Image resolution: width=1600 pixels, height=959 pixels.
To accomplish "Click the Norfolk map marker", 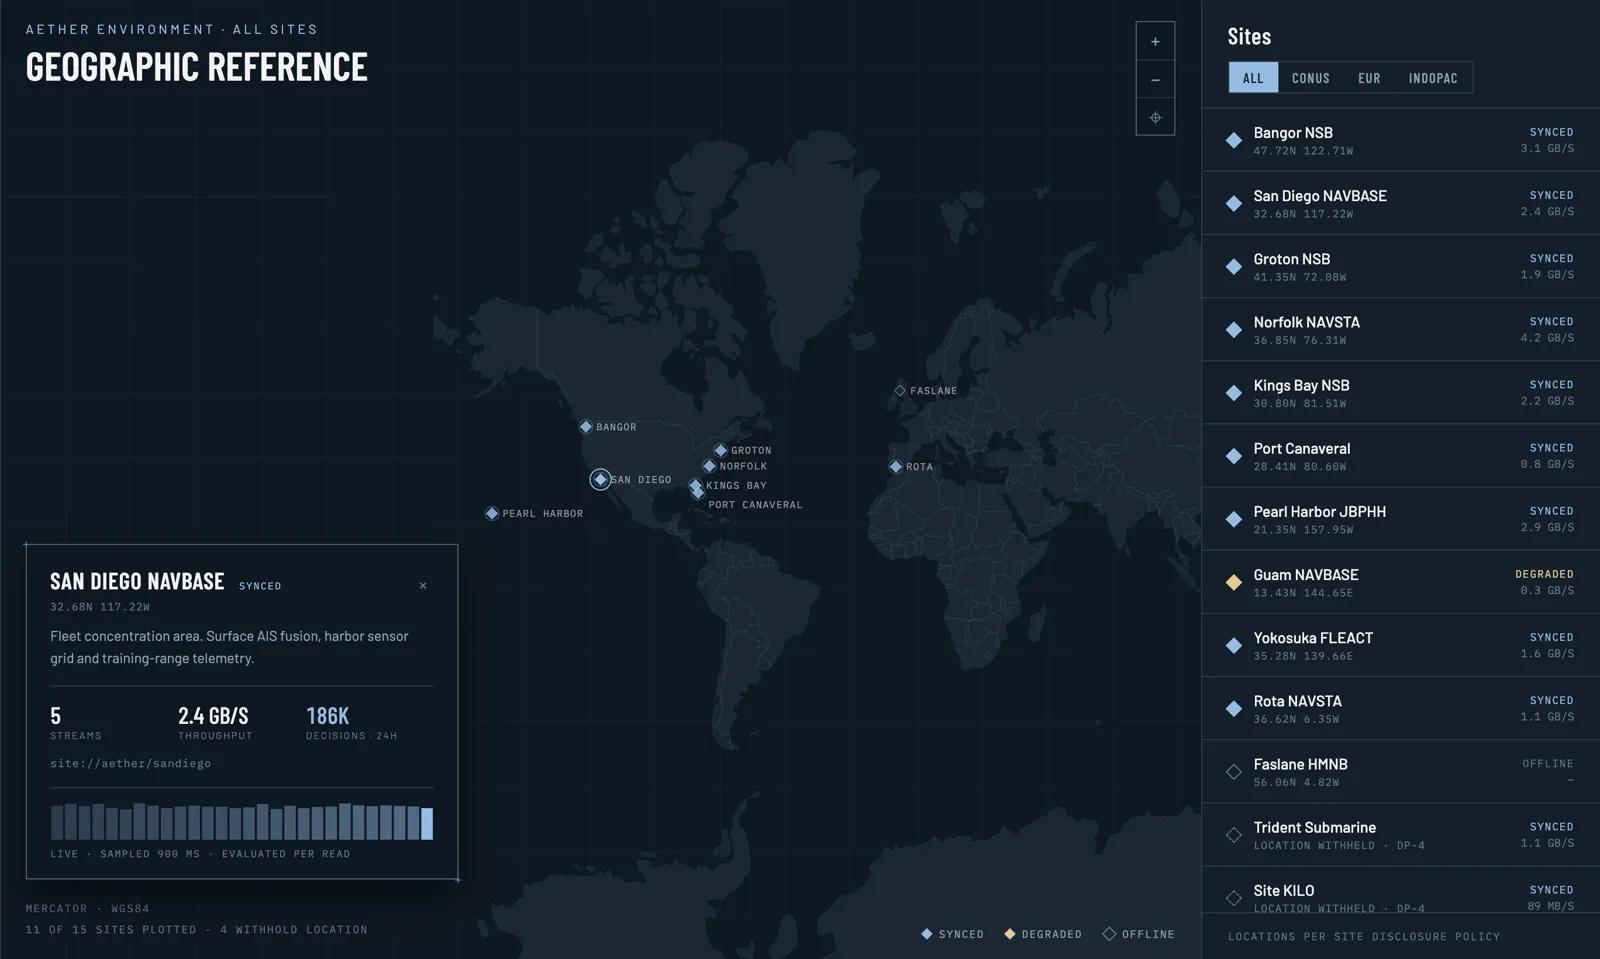I will pos(709,466).
